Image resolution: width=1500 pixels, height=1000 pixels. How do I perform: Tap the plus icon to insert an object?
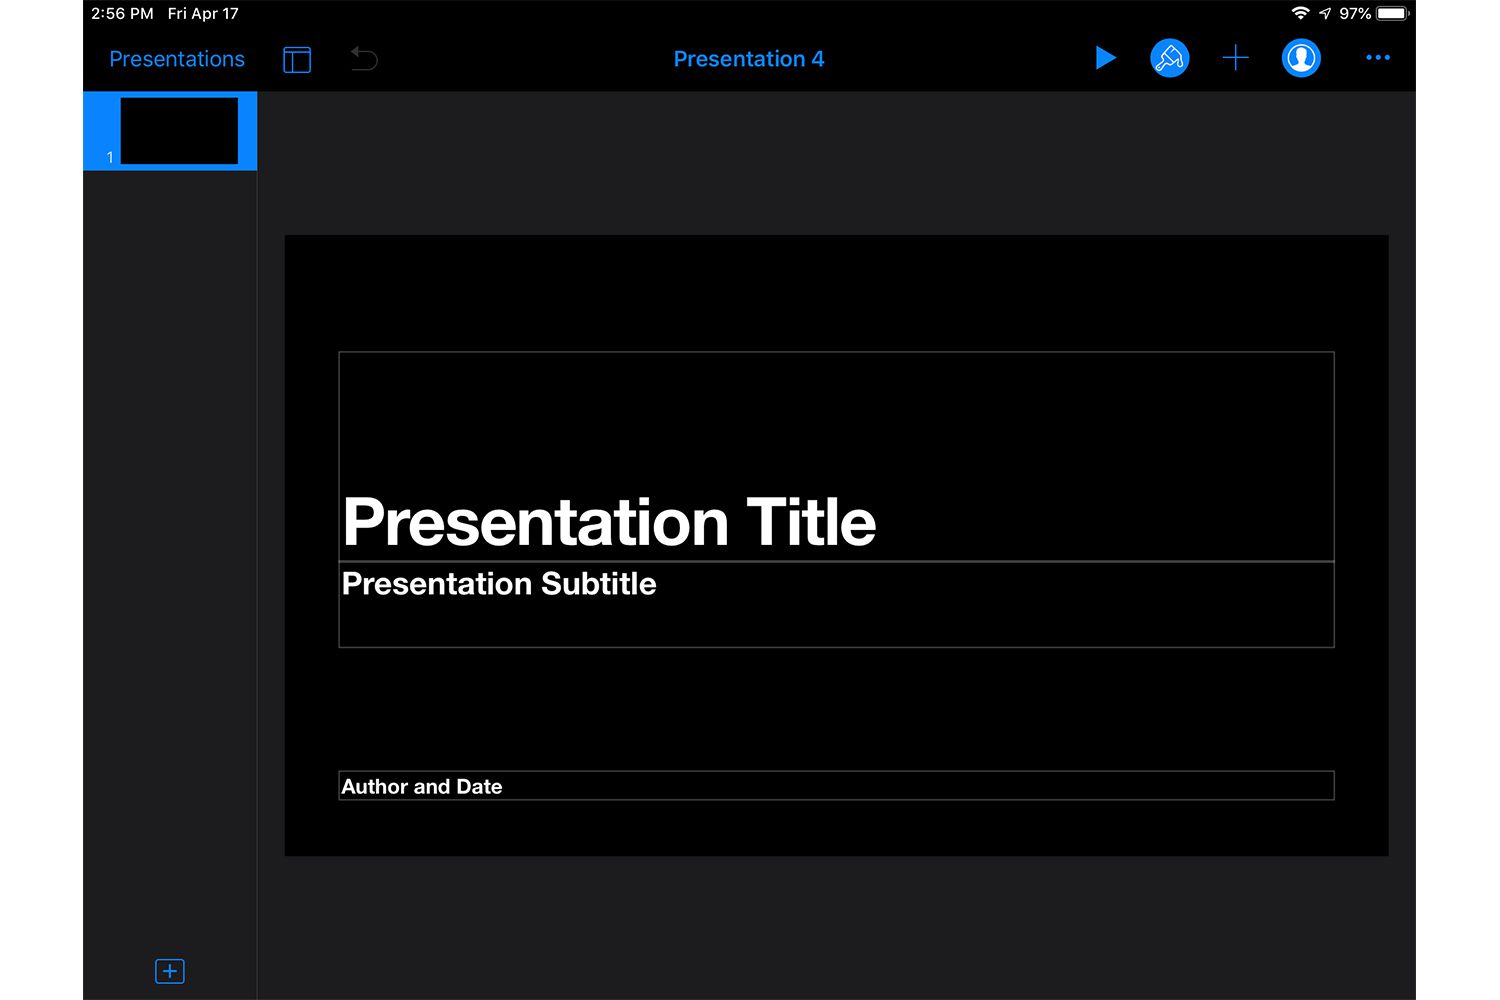[1235, 58]
